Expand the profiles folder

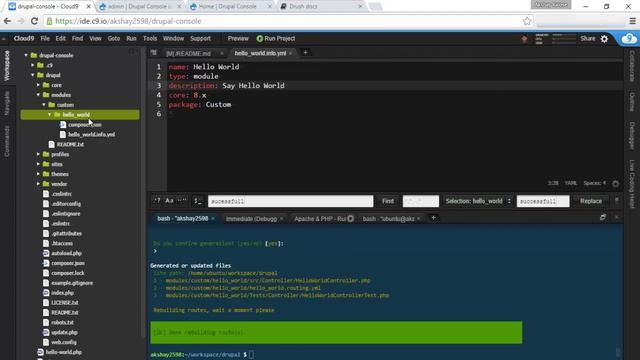click(x=38, y=154)
